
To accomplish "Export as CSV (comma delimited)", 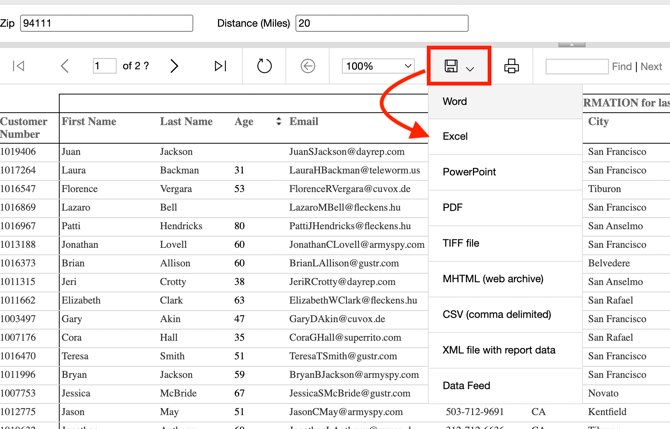I will [497, 314].
